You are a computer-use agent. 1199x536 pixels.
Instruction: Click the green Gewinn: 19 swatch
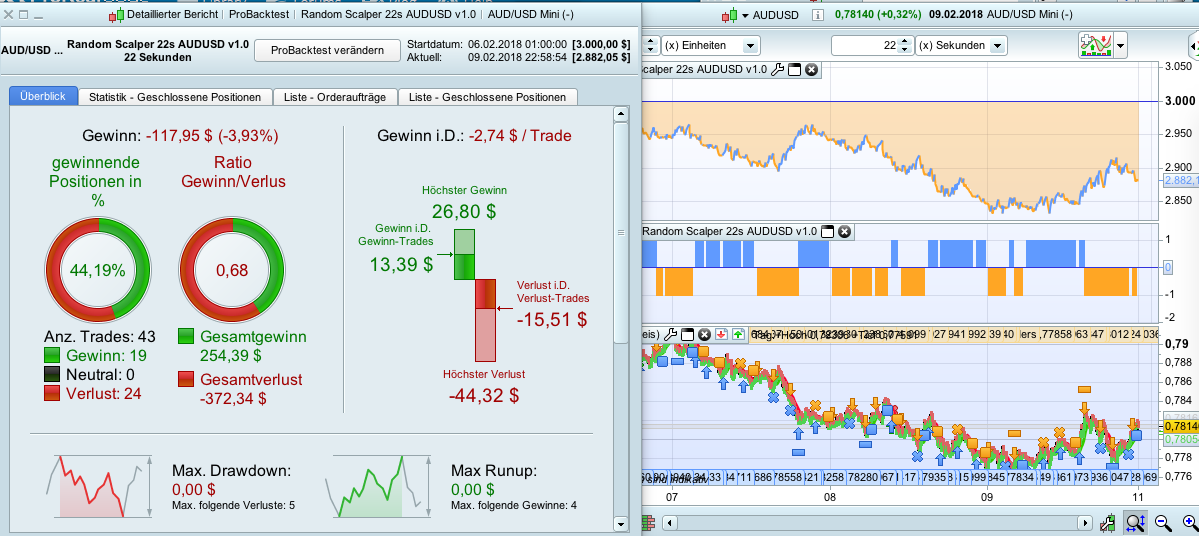52,356
